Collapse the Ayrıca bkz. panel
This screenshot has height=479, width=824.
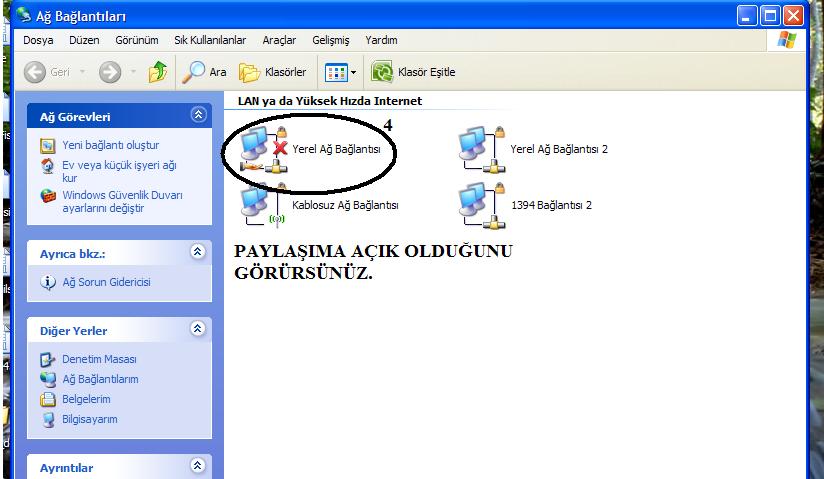198,252
